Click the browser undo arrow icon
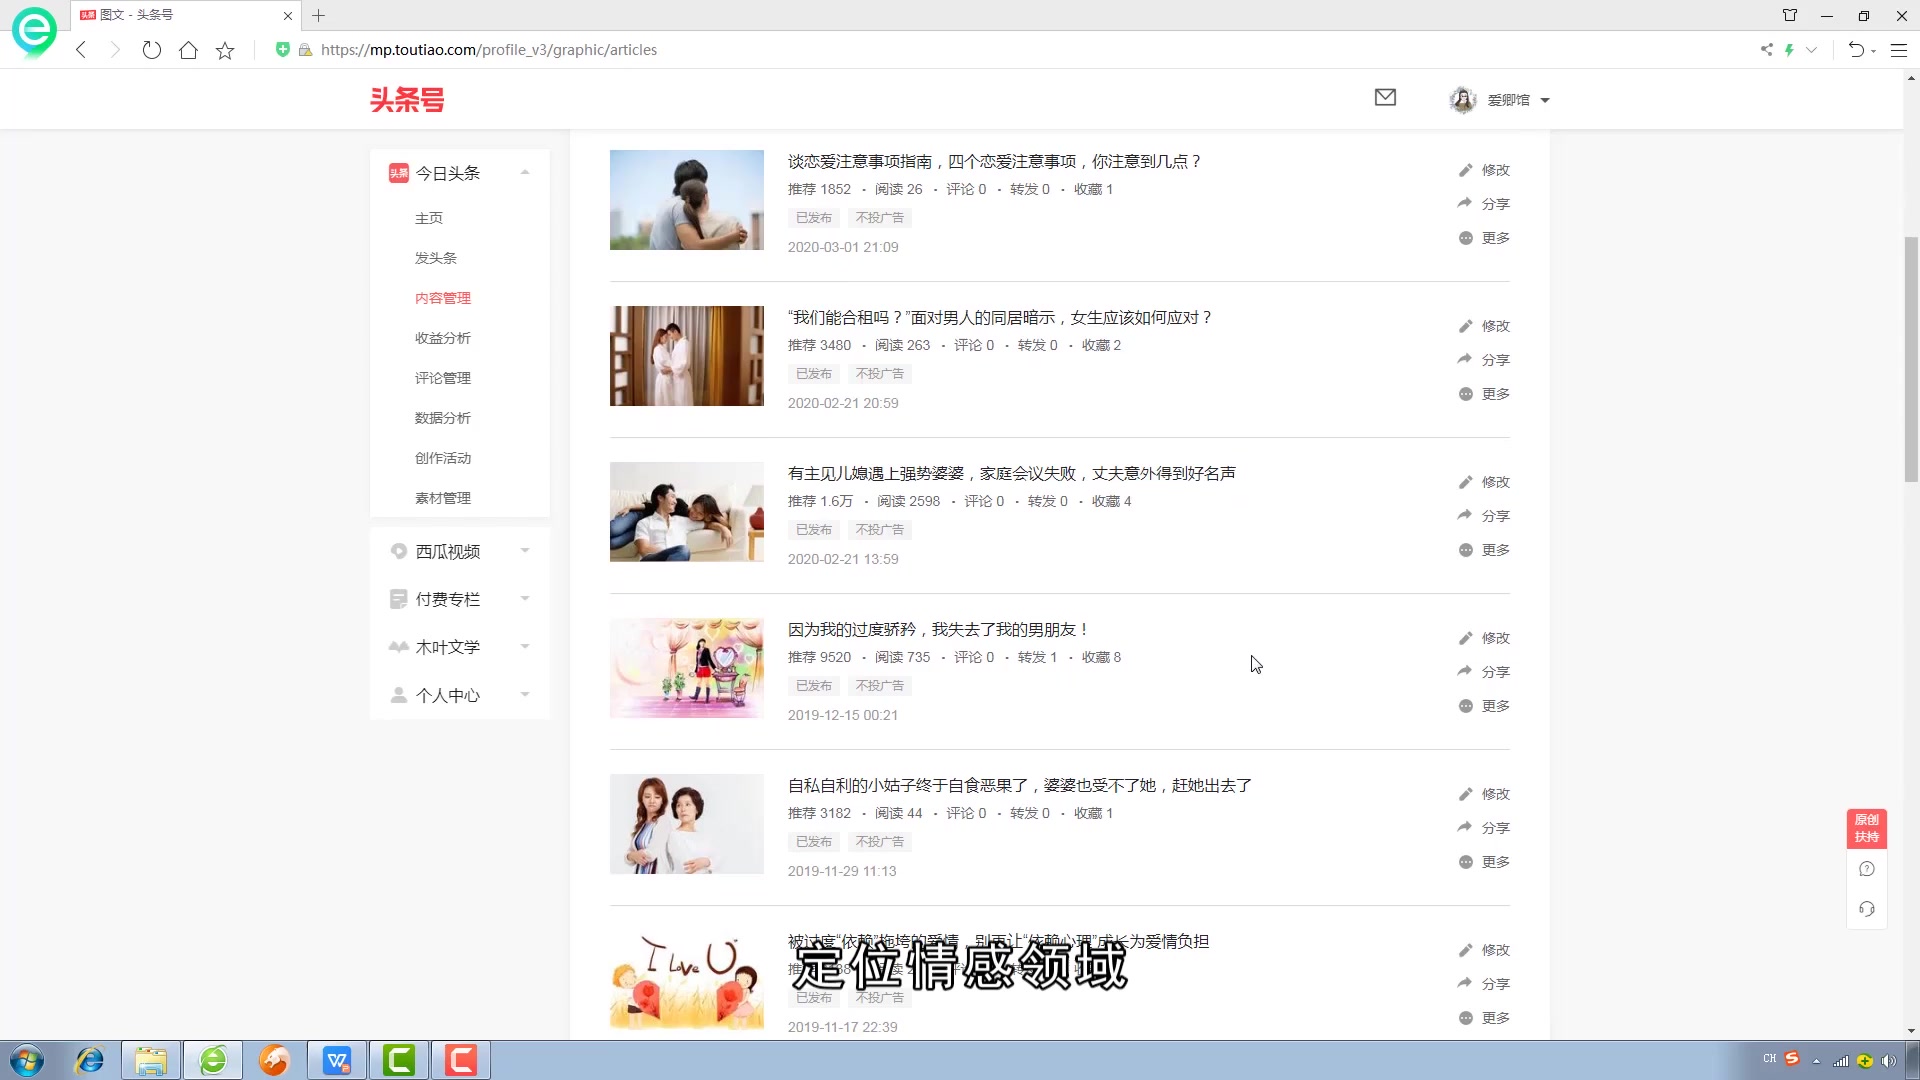The image size is (1920, 1080). pos(1856,50)
